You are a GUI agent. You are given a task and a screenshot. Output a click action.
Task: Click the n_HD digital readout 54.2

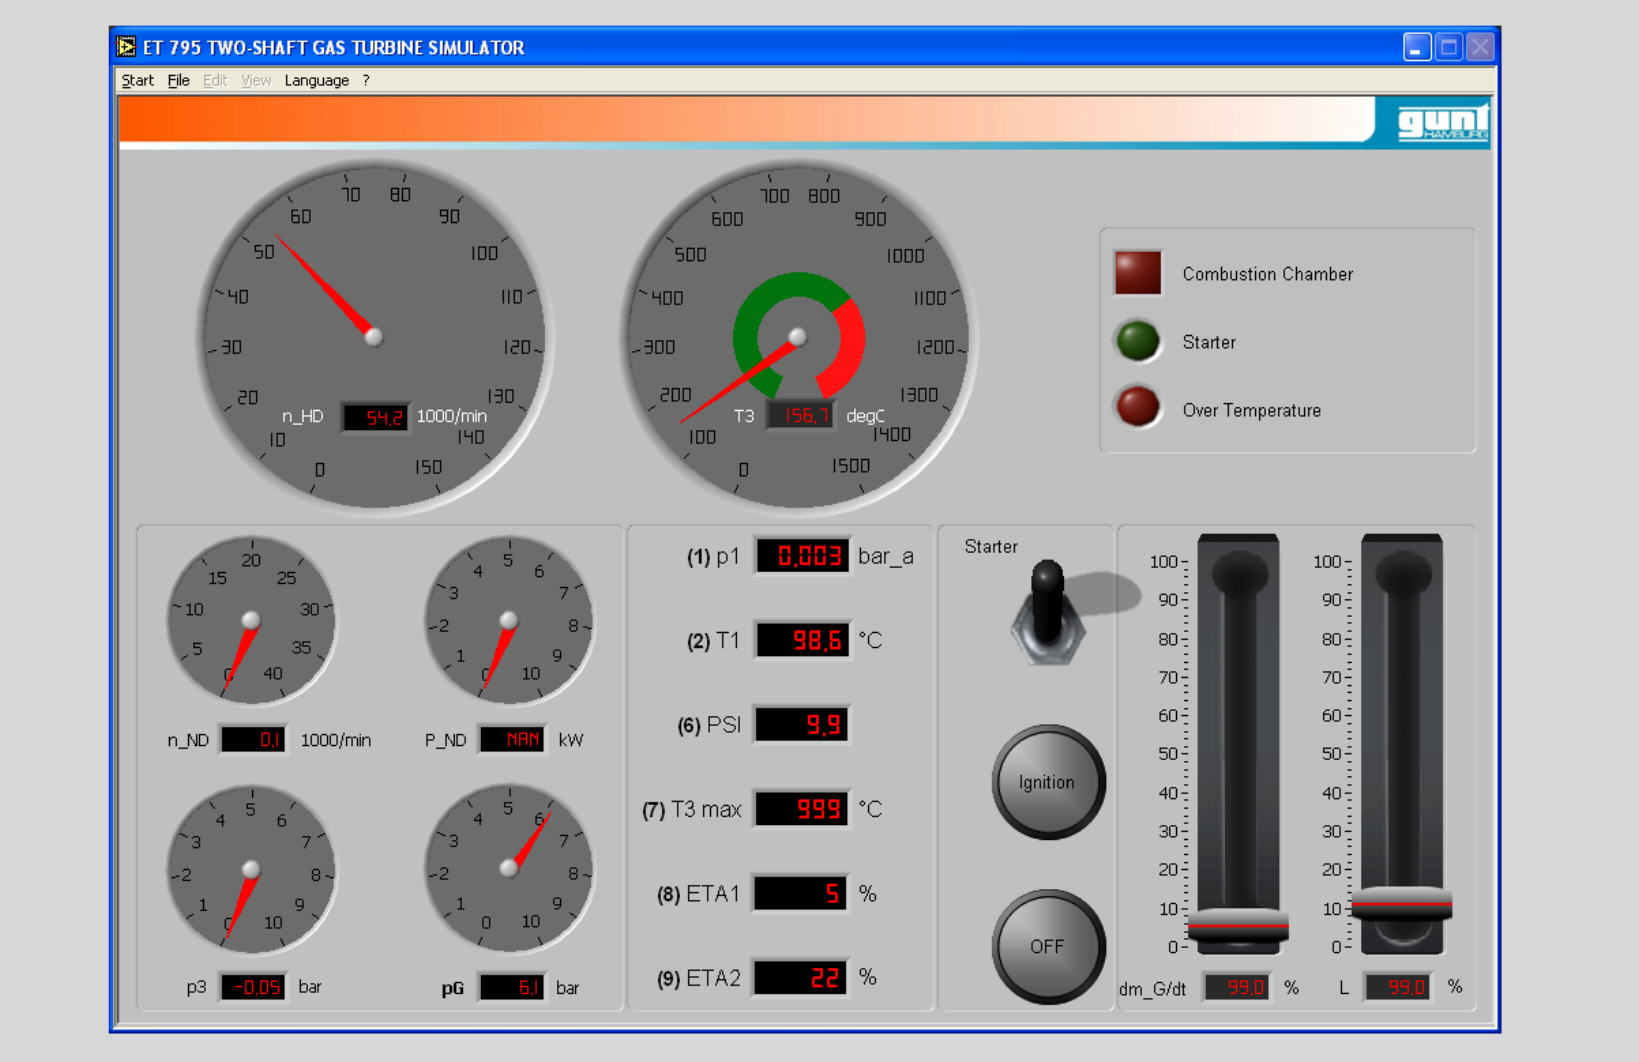tap(376, 417)
